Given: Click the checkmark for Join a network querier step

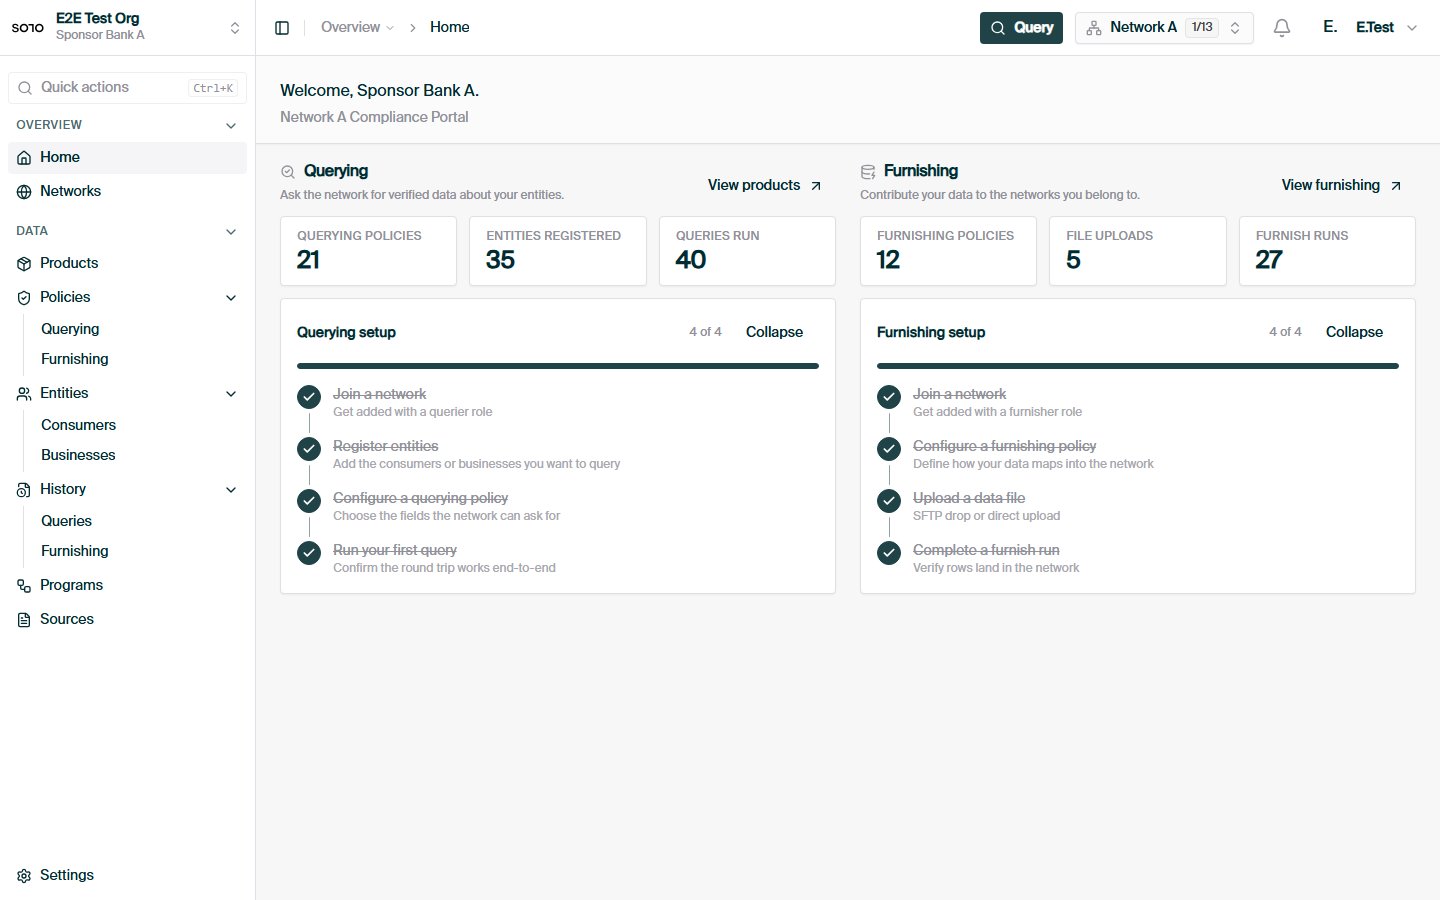Looking at the screenshot, I should click(309, 397).
